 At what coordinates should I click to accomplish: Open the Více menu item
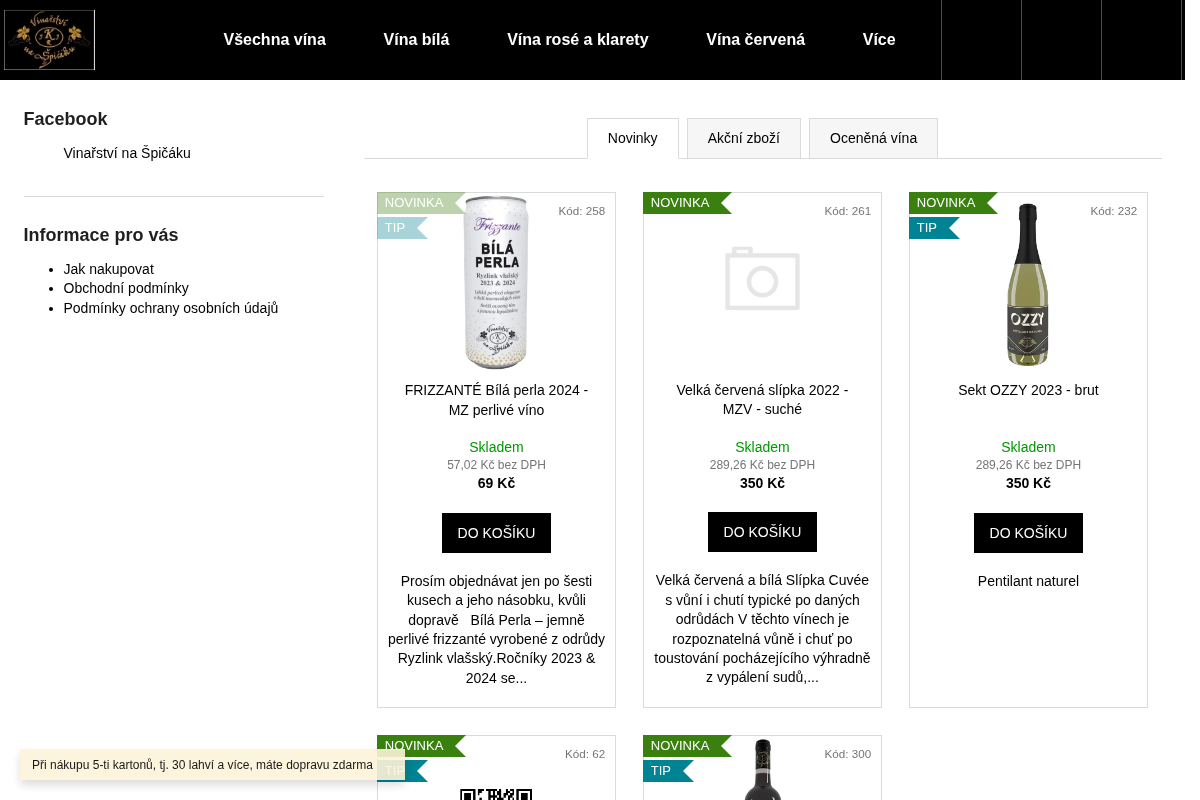coord(879,40)
